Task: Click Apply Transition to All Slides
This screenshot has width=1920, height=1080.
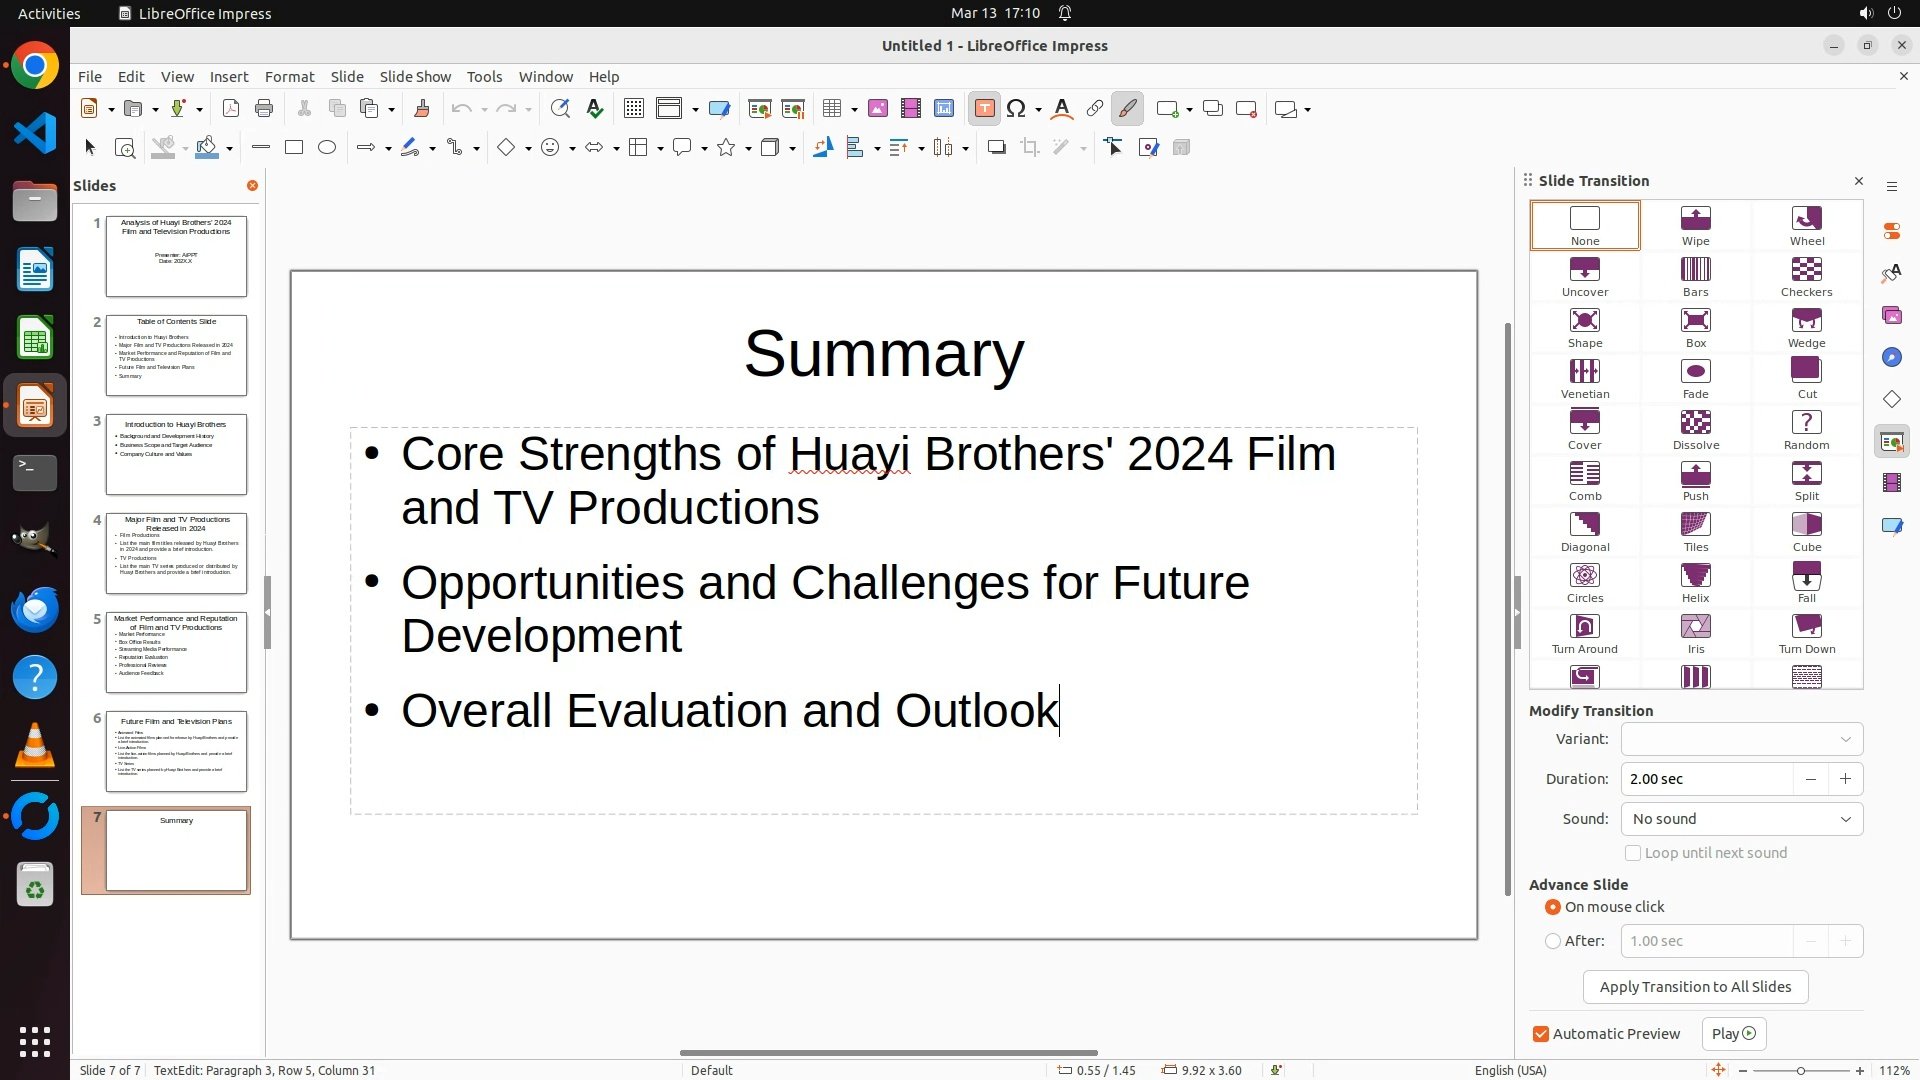Action: pos(1695,987)
